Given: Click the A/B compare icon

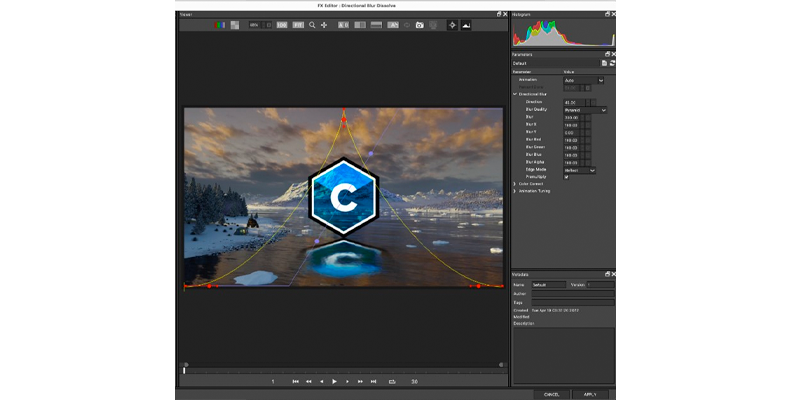Looking at the screenshot, I should coord(343,25).
